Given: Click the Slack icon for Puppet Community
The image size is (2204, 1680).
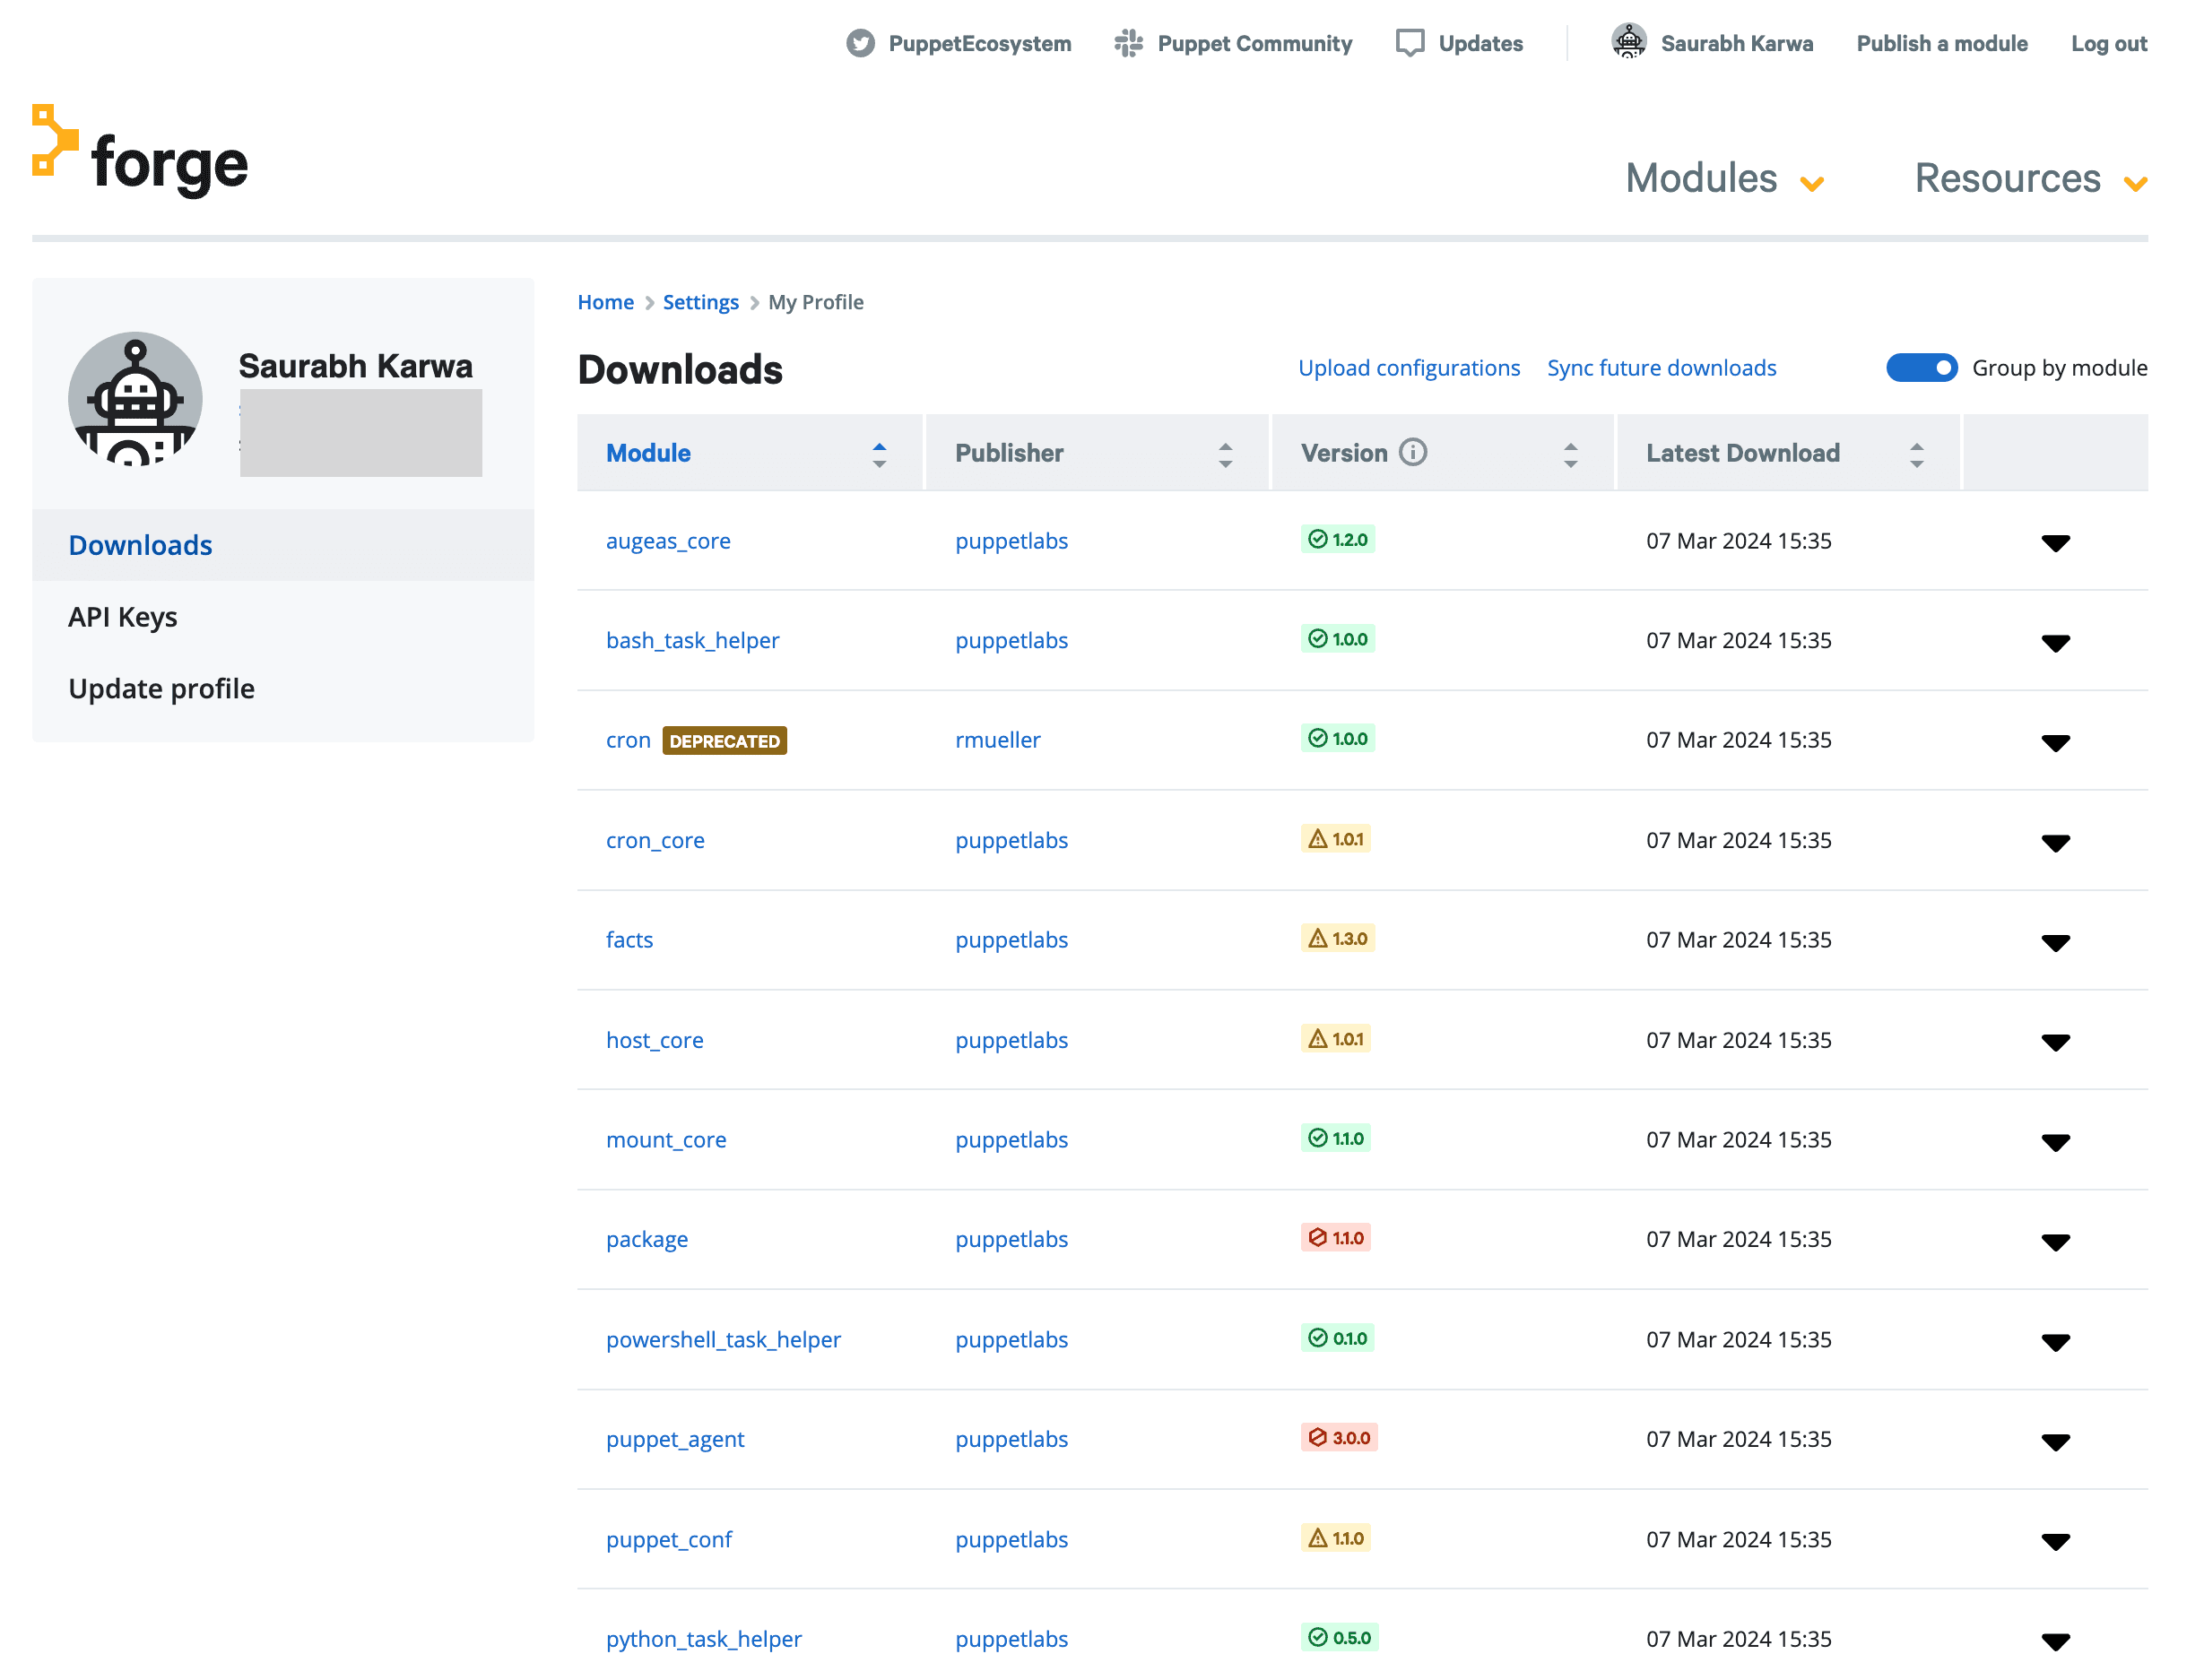Looking at the screenshot, I should click(x=1128, y=44).
